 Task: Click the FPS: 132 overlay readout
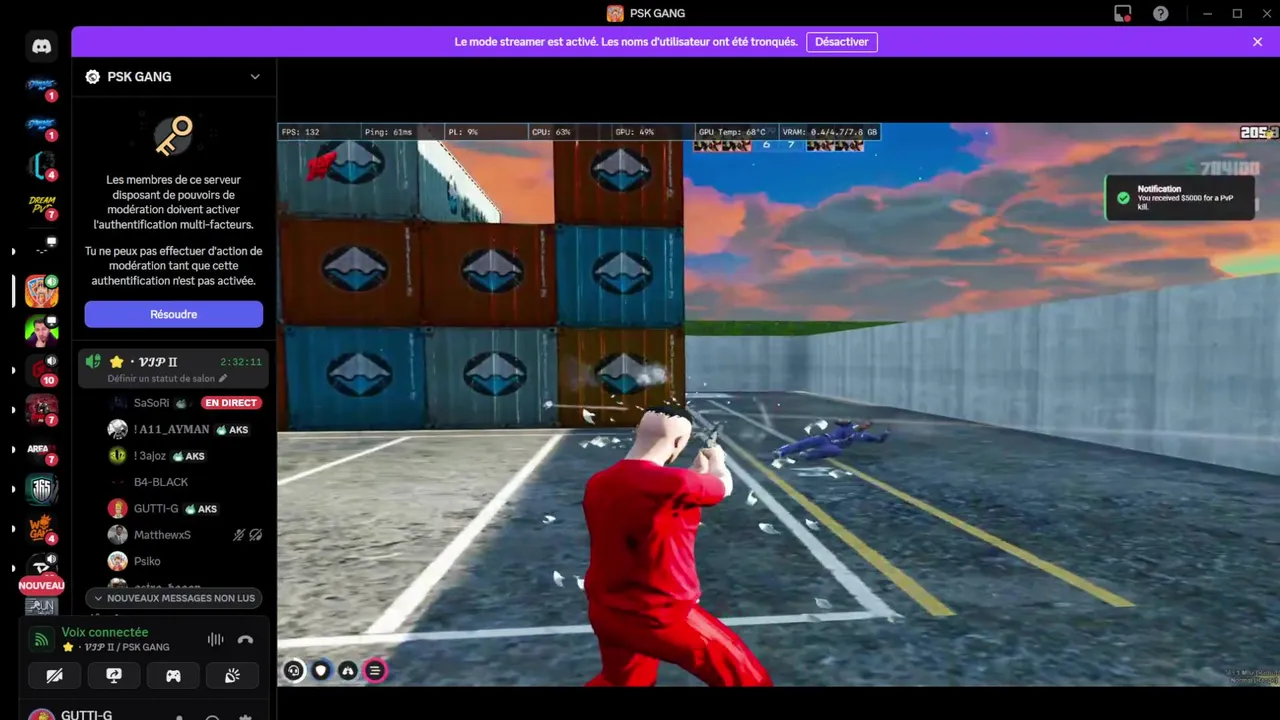(x=300, y=132)
